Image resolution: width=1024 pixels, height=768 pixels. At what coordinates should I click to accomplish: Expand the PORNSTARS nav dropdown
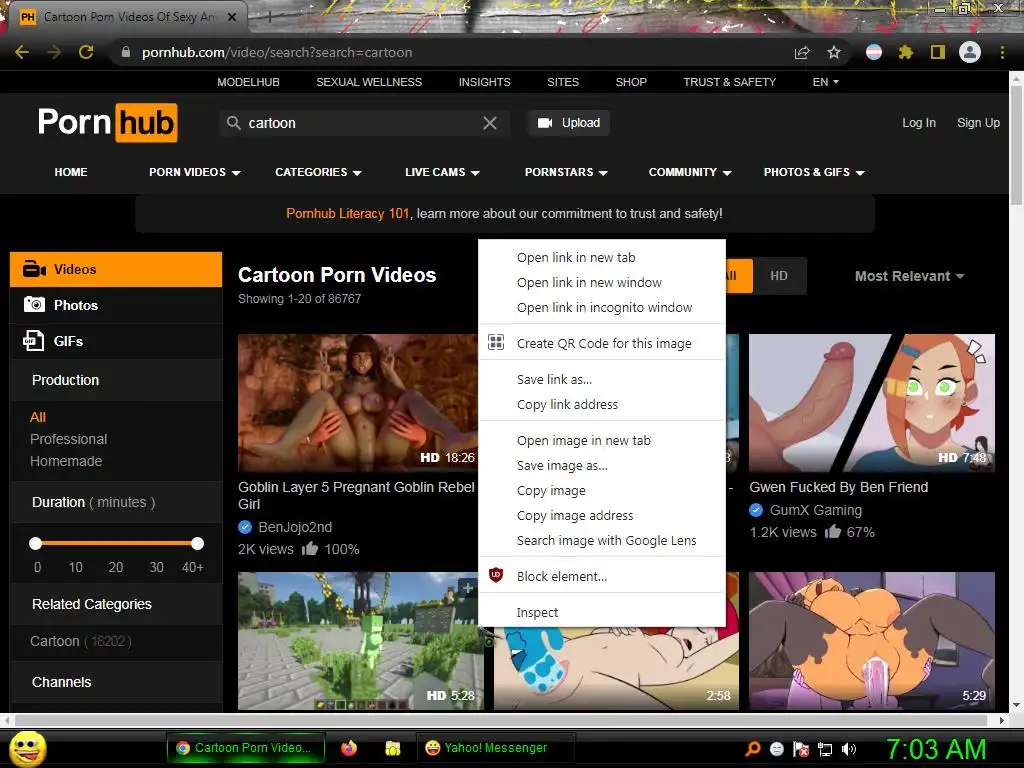pyautogui.click(x=566, y=172)
